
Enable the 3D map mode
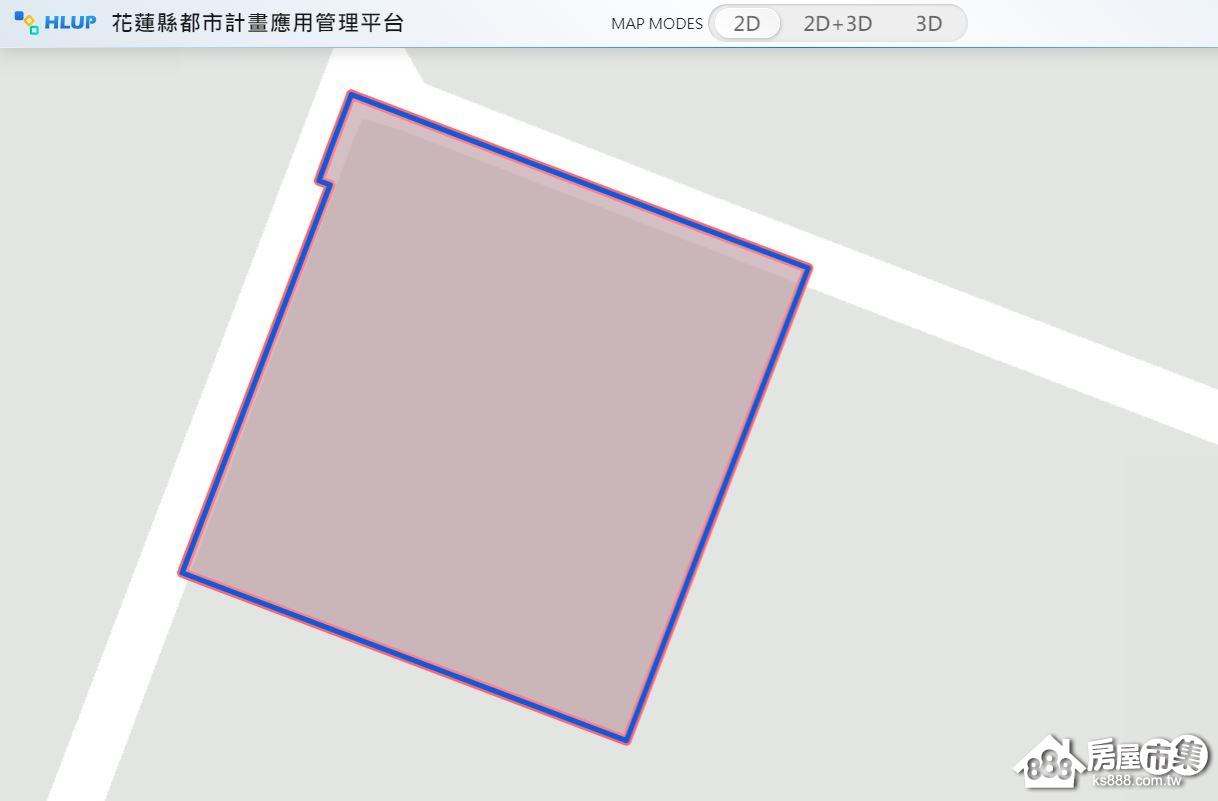[928, 23]
